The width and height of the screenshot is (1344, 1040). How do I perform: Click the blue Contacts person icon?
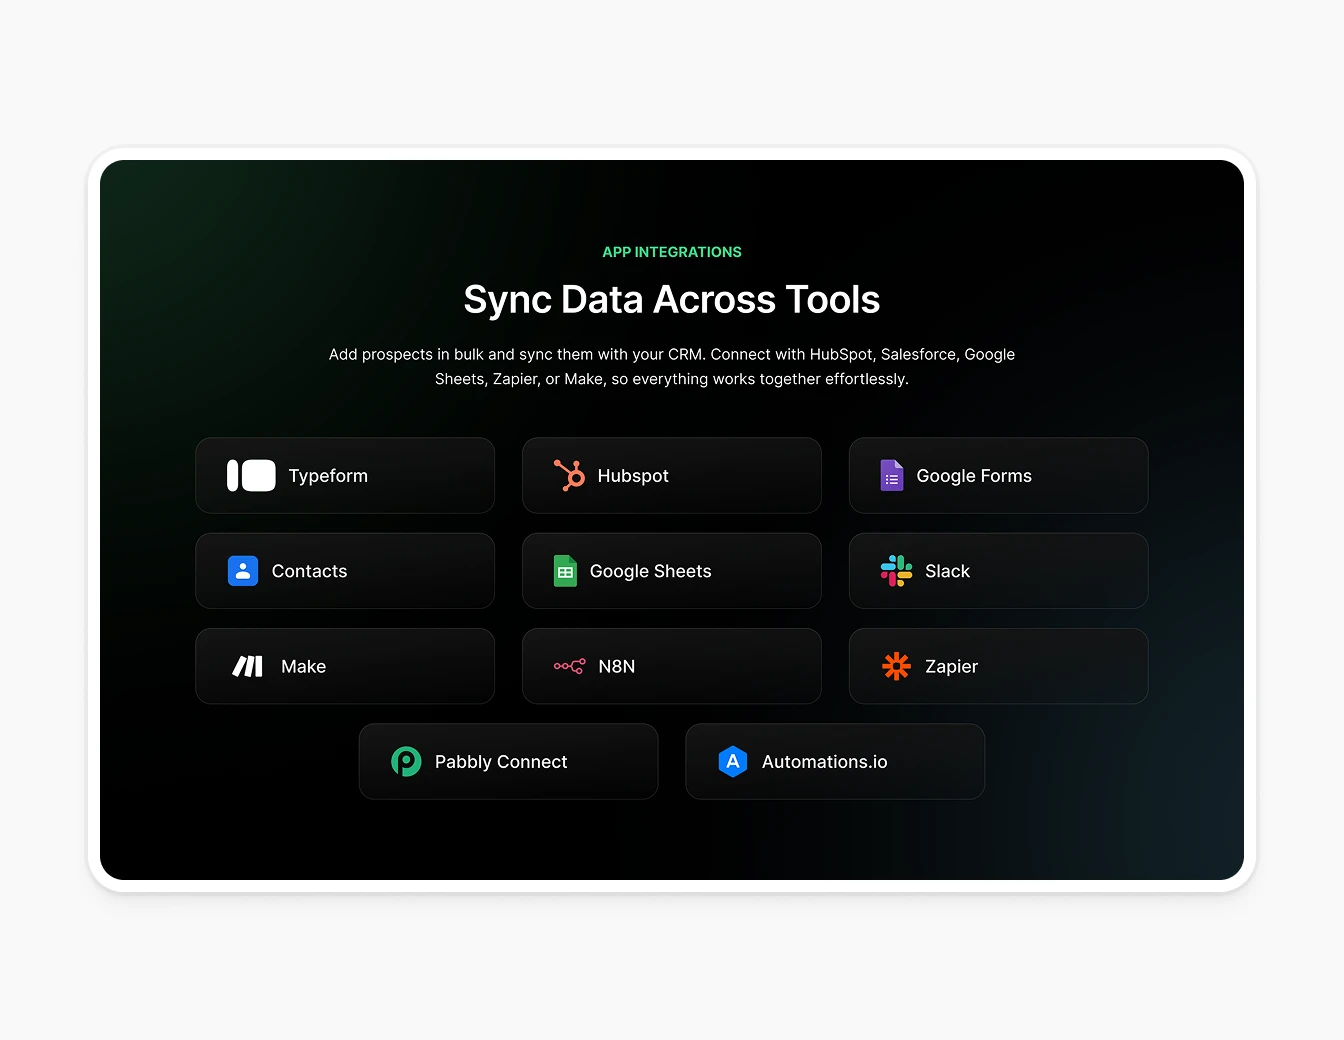pos(243,571)
